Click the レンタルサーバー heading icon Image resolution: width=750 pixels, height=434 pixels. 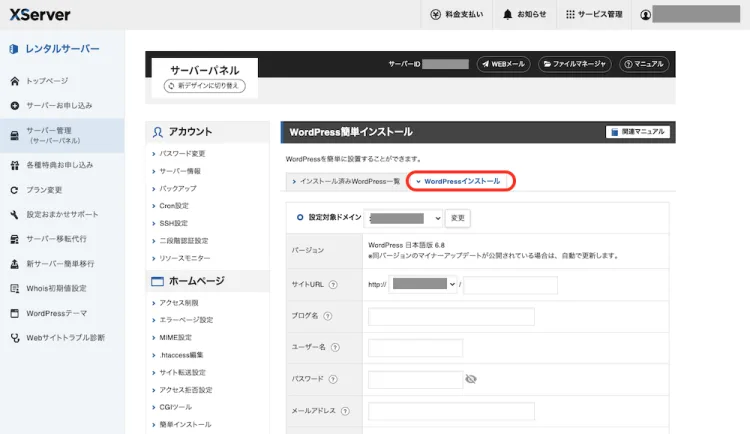(14, 49)
